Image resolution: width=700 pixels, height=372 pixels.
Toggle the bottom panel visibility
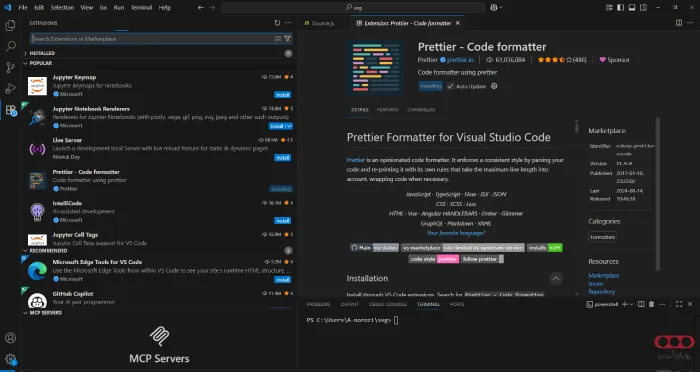(x=632, y=8)
